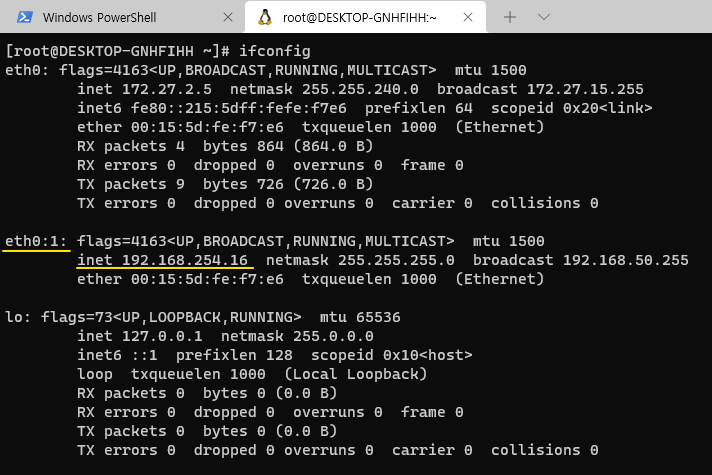Click inet 172.27.2.5 address
Viewport: 712px width, 475px height.
click(x=144, y=89)
